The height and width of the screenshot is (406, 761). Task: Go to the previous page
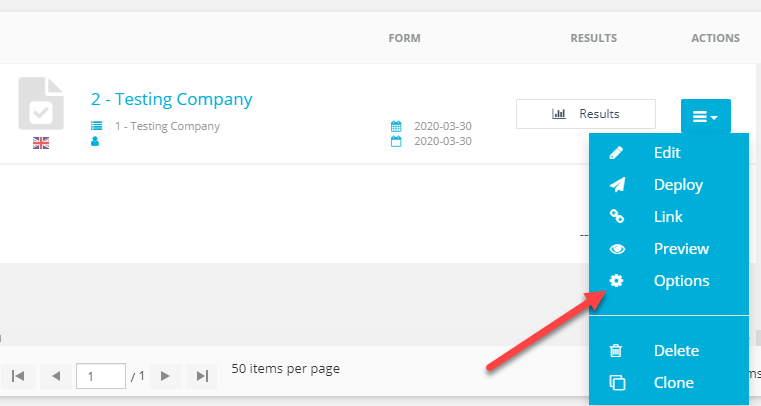pyautogui.click(x=56, y=376)
